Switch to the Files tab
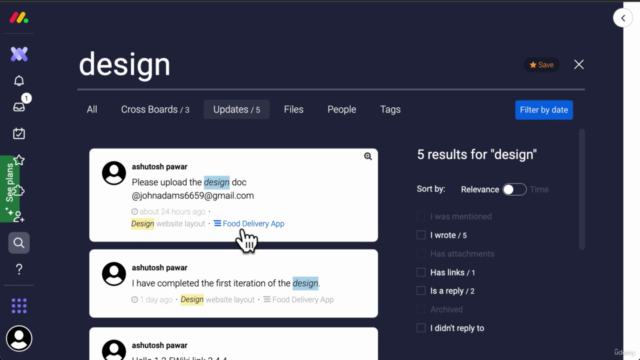Viewport: 640px width, 360px height. [x=293, y=109]
